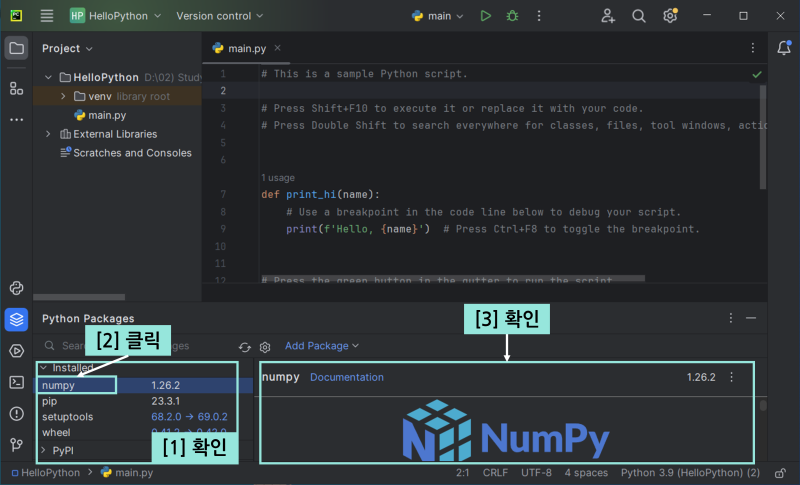Open the Python Packages tool window icon

click(16, 319)
